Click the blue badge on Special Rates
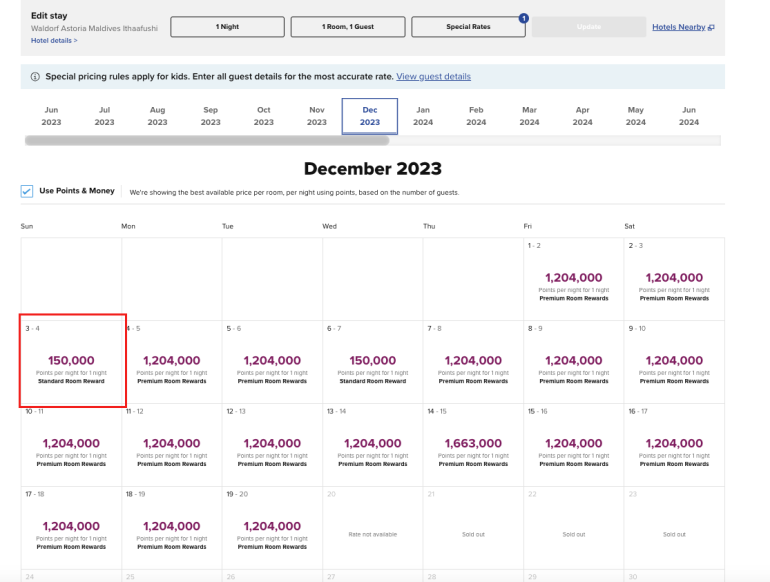This screenshot has height=582, width=770. (x=523, y=17)
